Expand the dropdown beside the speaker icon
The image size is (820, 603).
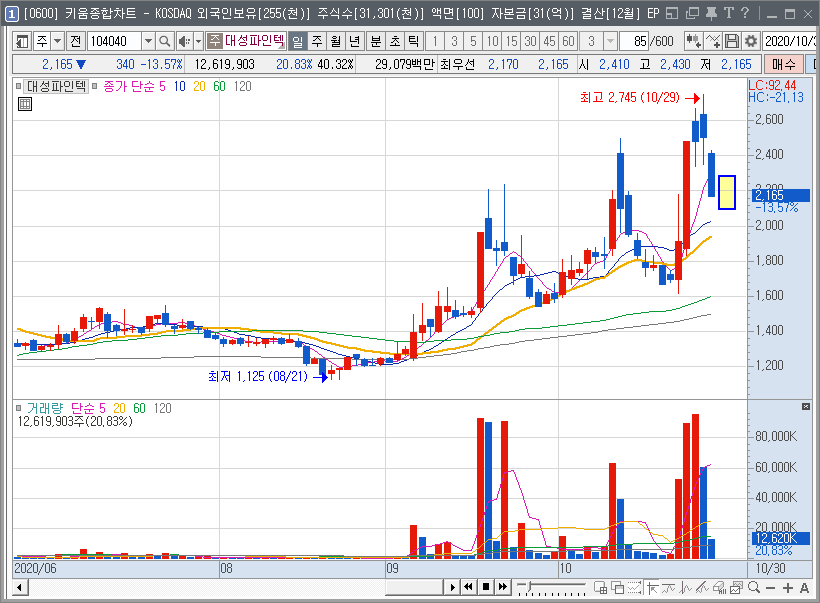198,41
